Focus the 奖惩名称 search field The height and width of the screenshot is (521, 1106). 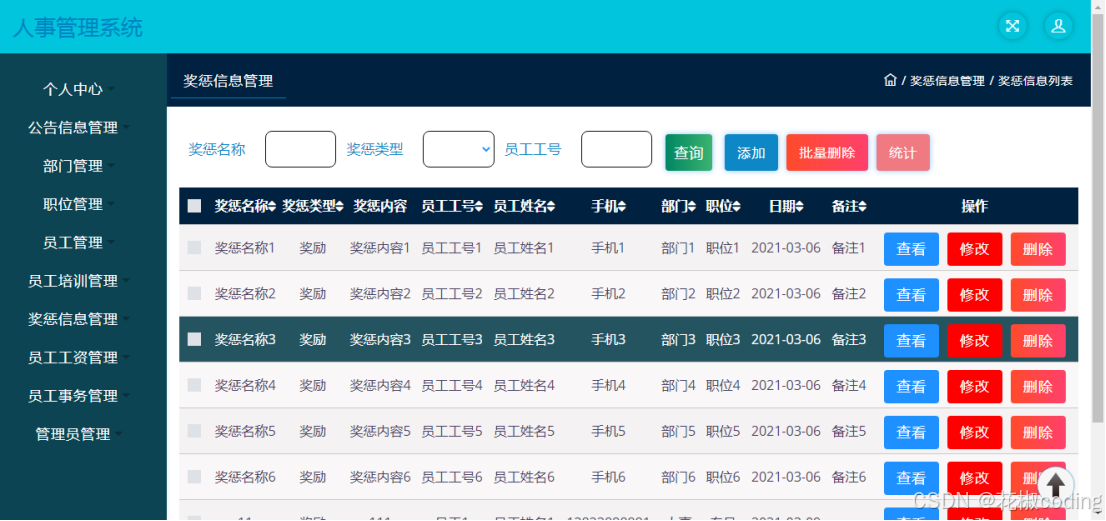click(x=300, y=149)
